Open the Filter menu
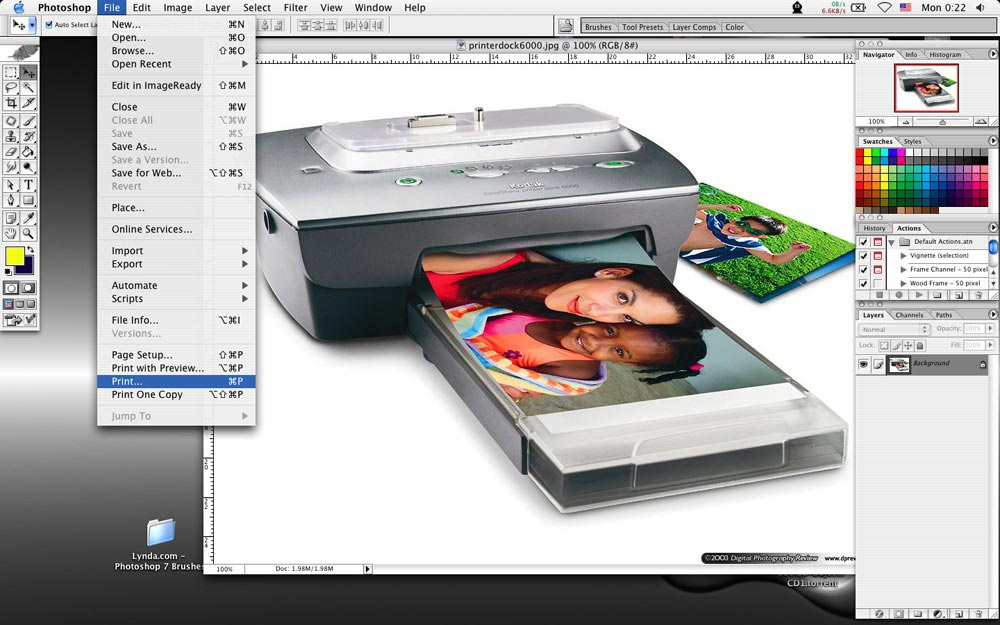Screen dimensions: 1000x625 [295, 8]
